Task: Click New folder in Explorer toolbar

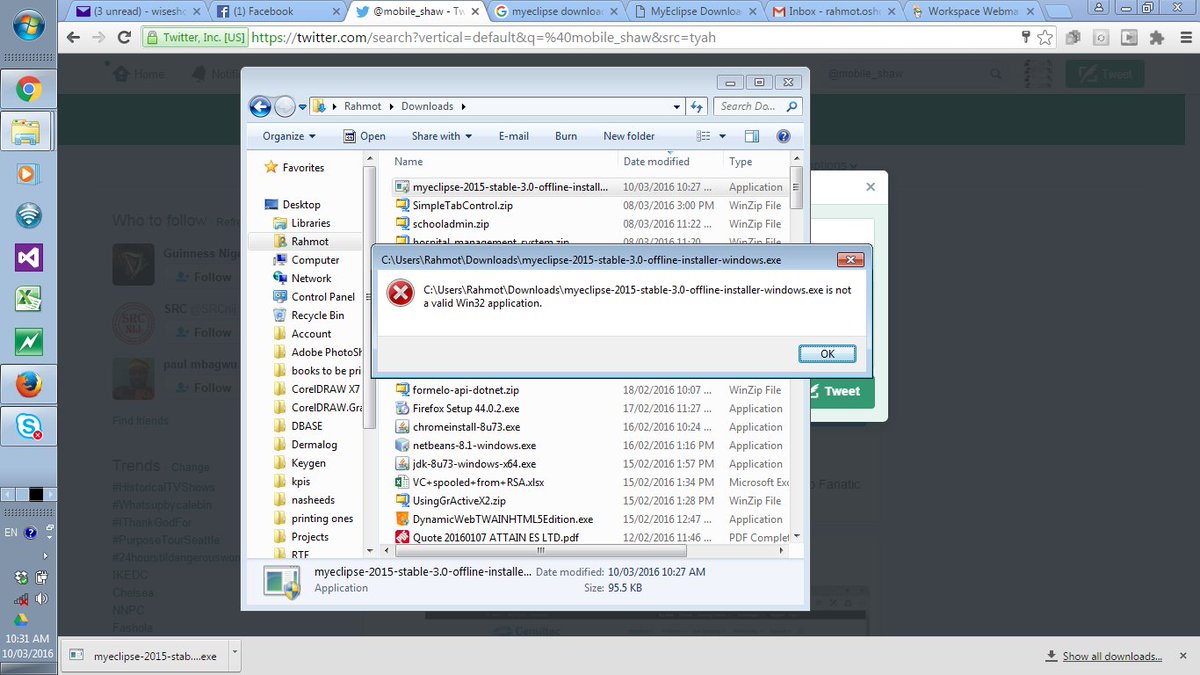Action: pos(629,136)
